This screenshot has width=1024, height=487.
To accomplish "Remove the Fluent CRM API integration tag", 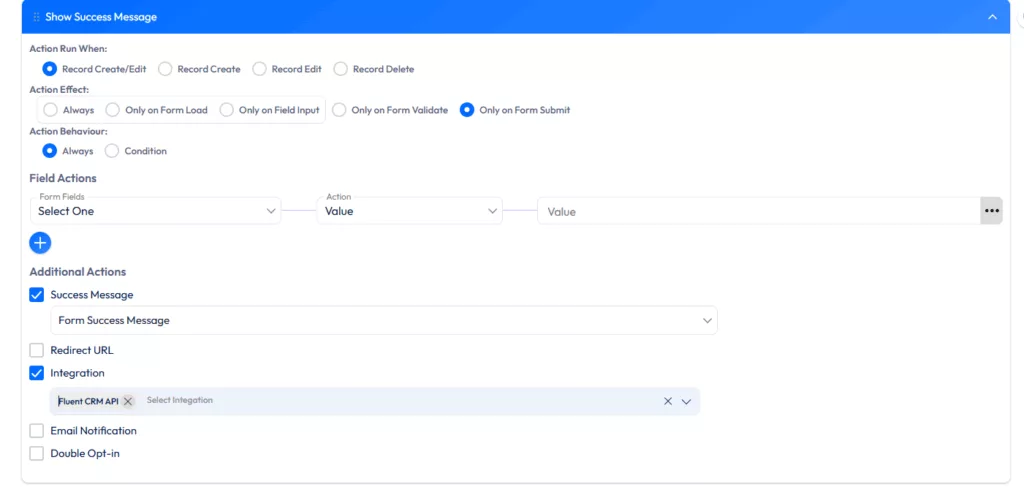I will pyautogui.click(x=128, y=401).
